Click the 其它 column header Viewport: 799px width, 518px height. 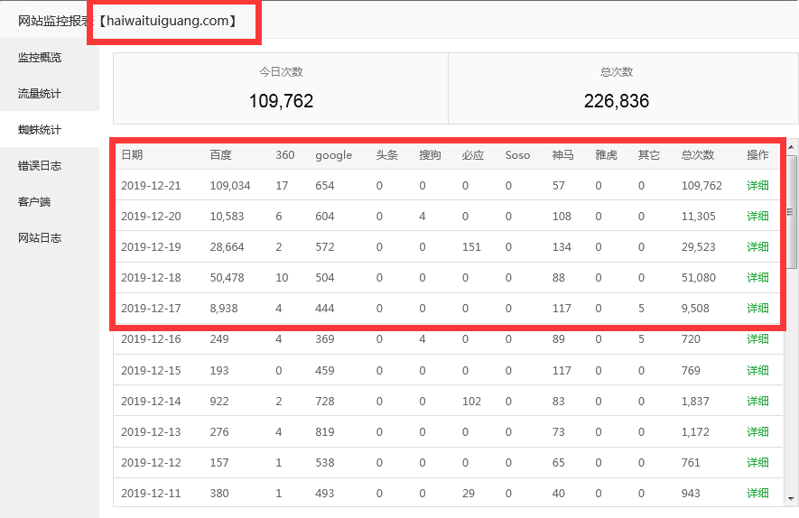[649, 155]
